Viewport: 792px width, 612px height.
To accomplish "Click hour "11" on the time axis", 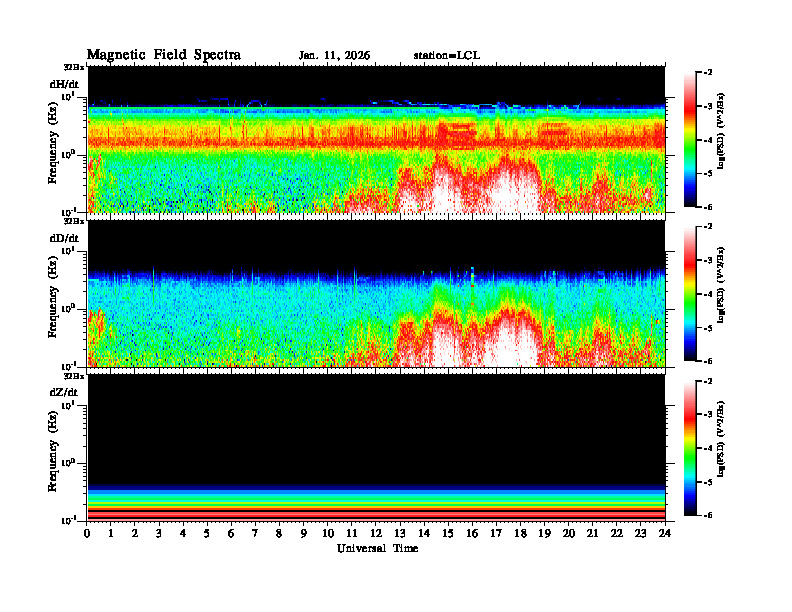I will pyautogui.click(x=352, y=533).
